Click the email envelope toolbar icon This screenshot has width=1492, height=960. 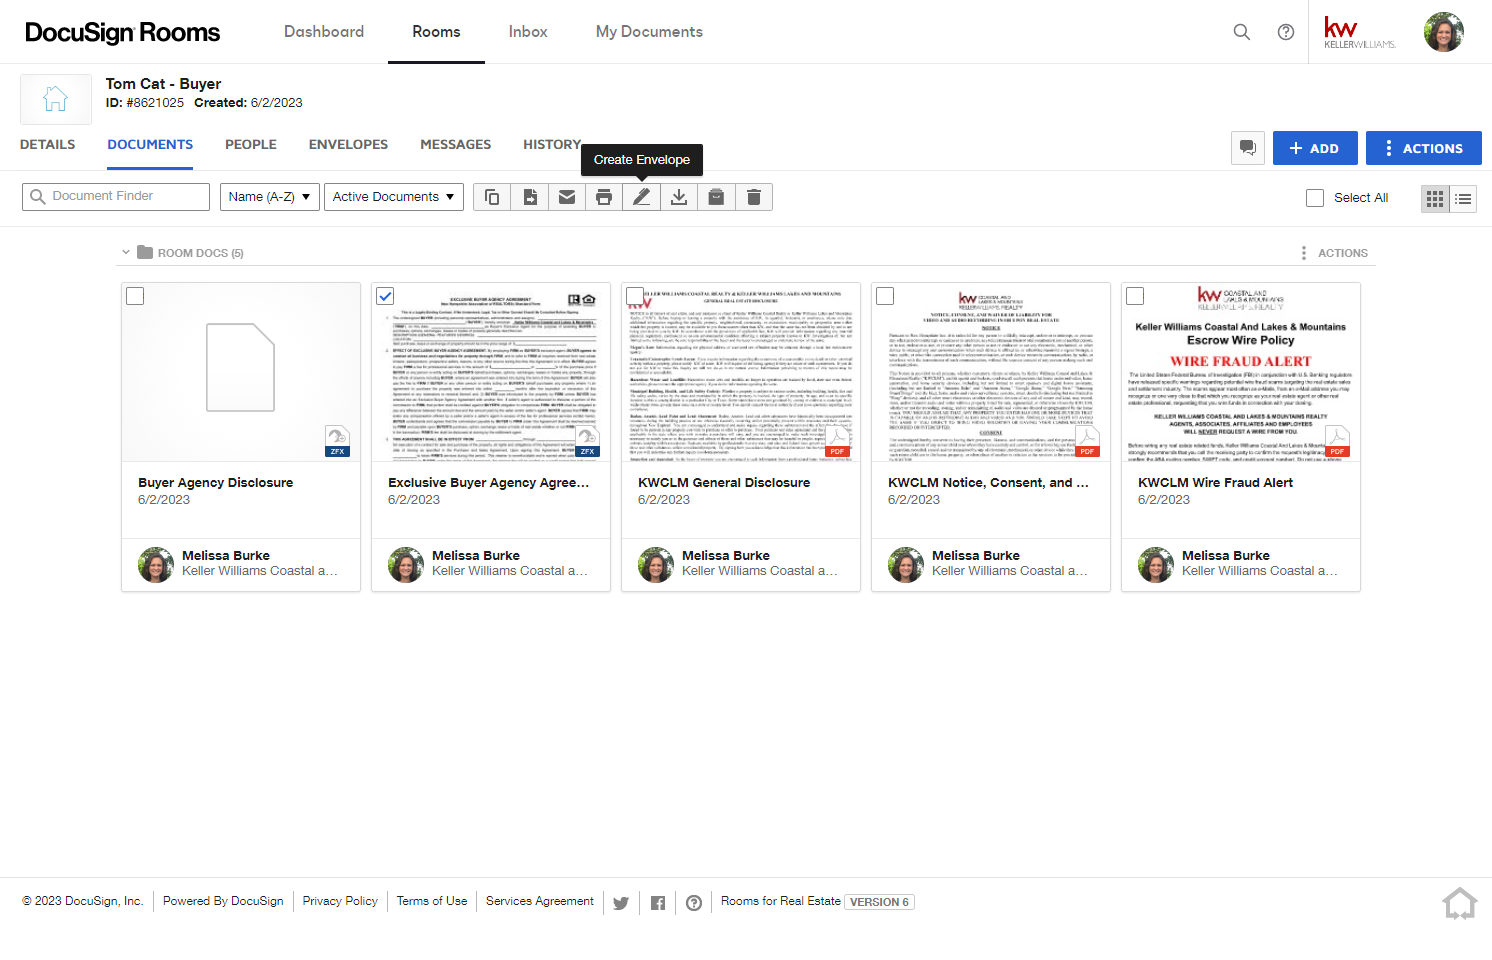pos(567,197)
